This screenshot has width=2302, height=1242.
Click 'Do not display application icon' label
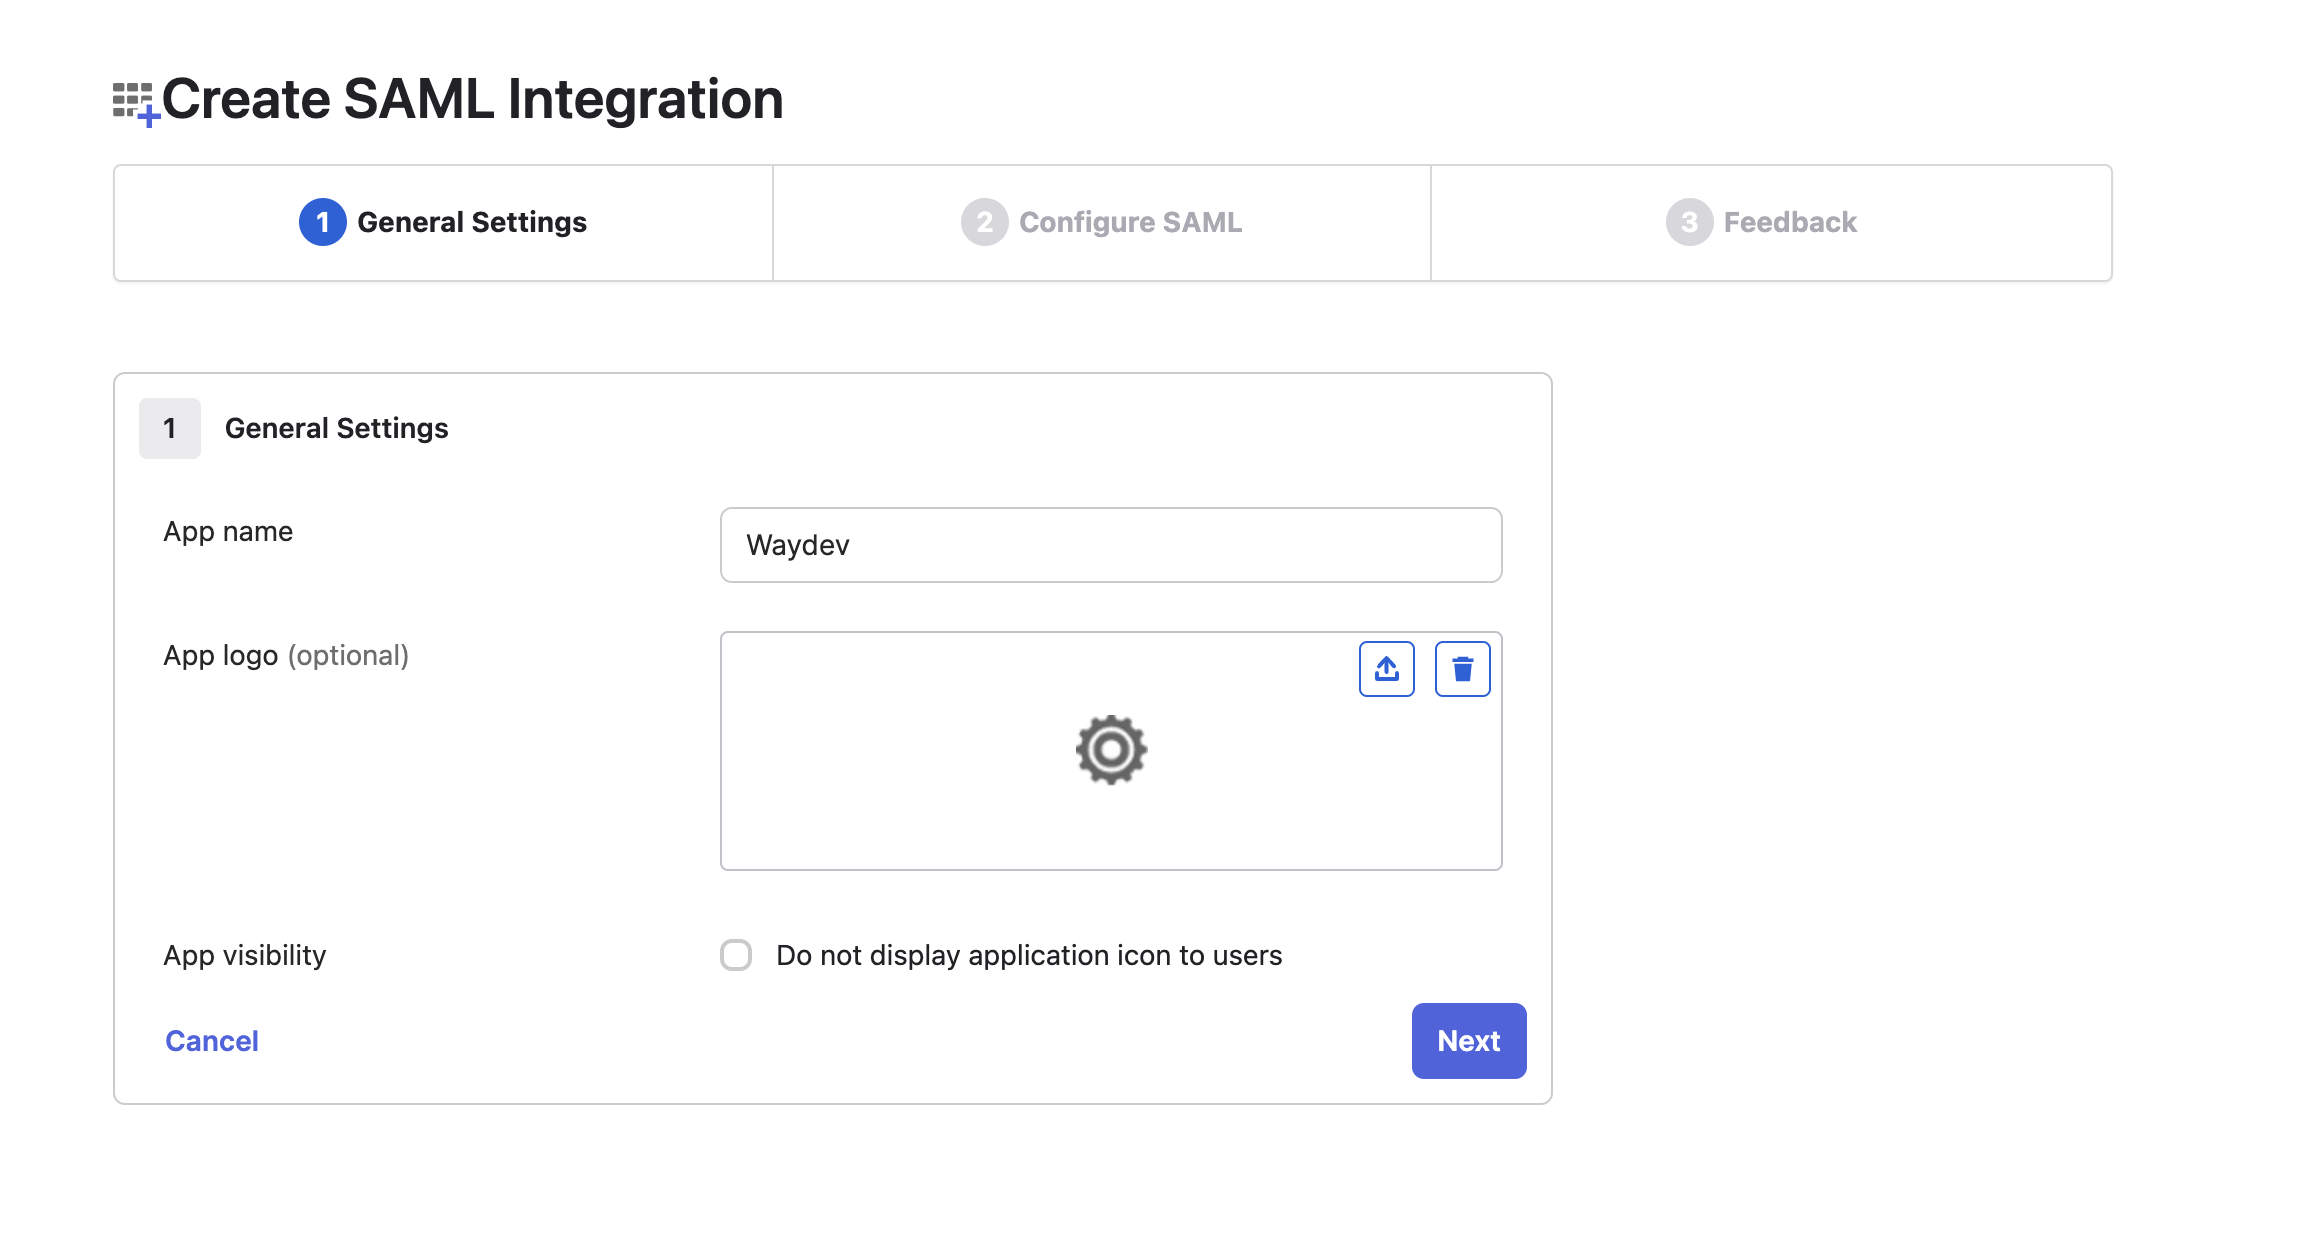(x=1028, y=955)
